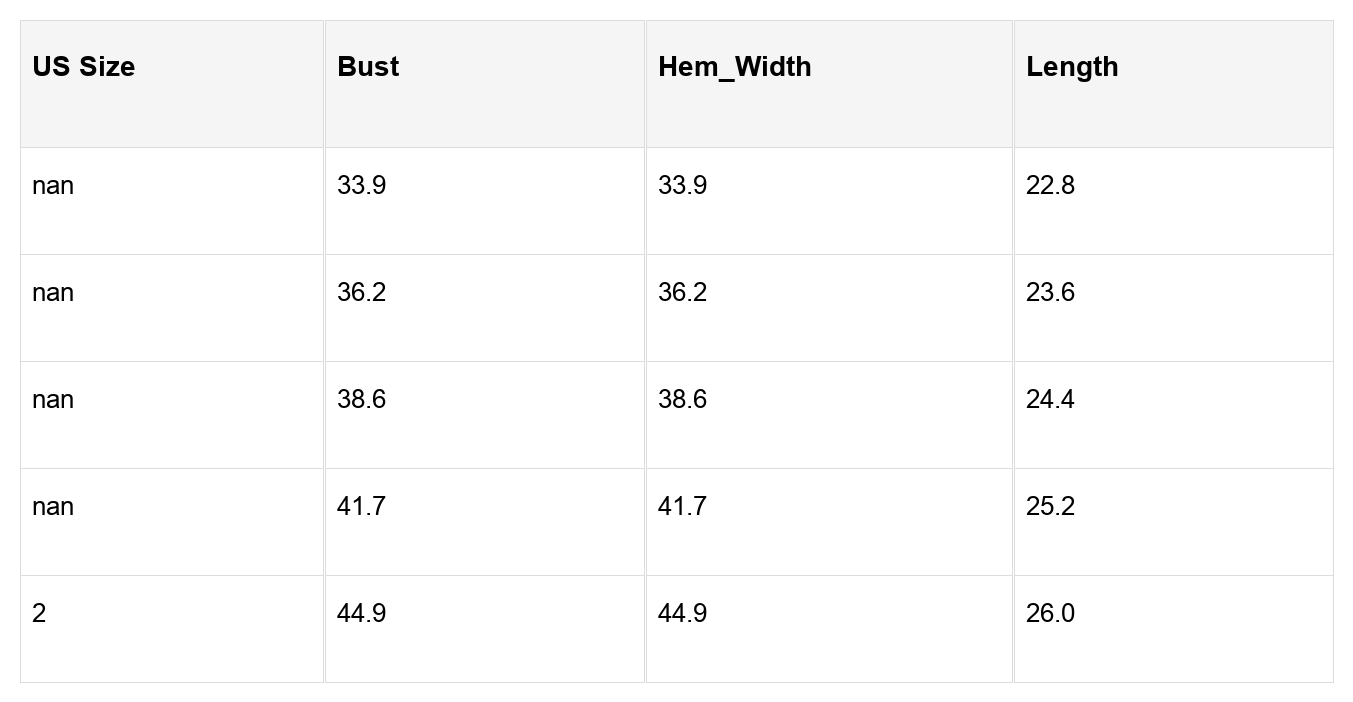Select Hem_Width cell showing 38.6
1353x702 pixels.
829,415
